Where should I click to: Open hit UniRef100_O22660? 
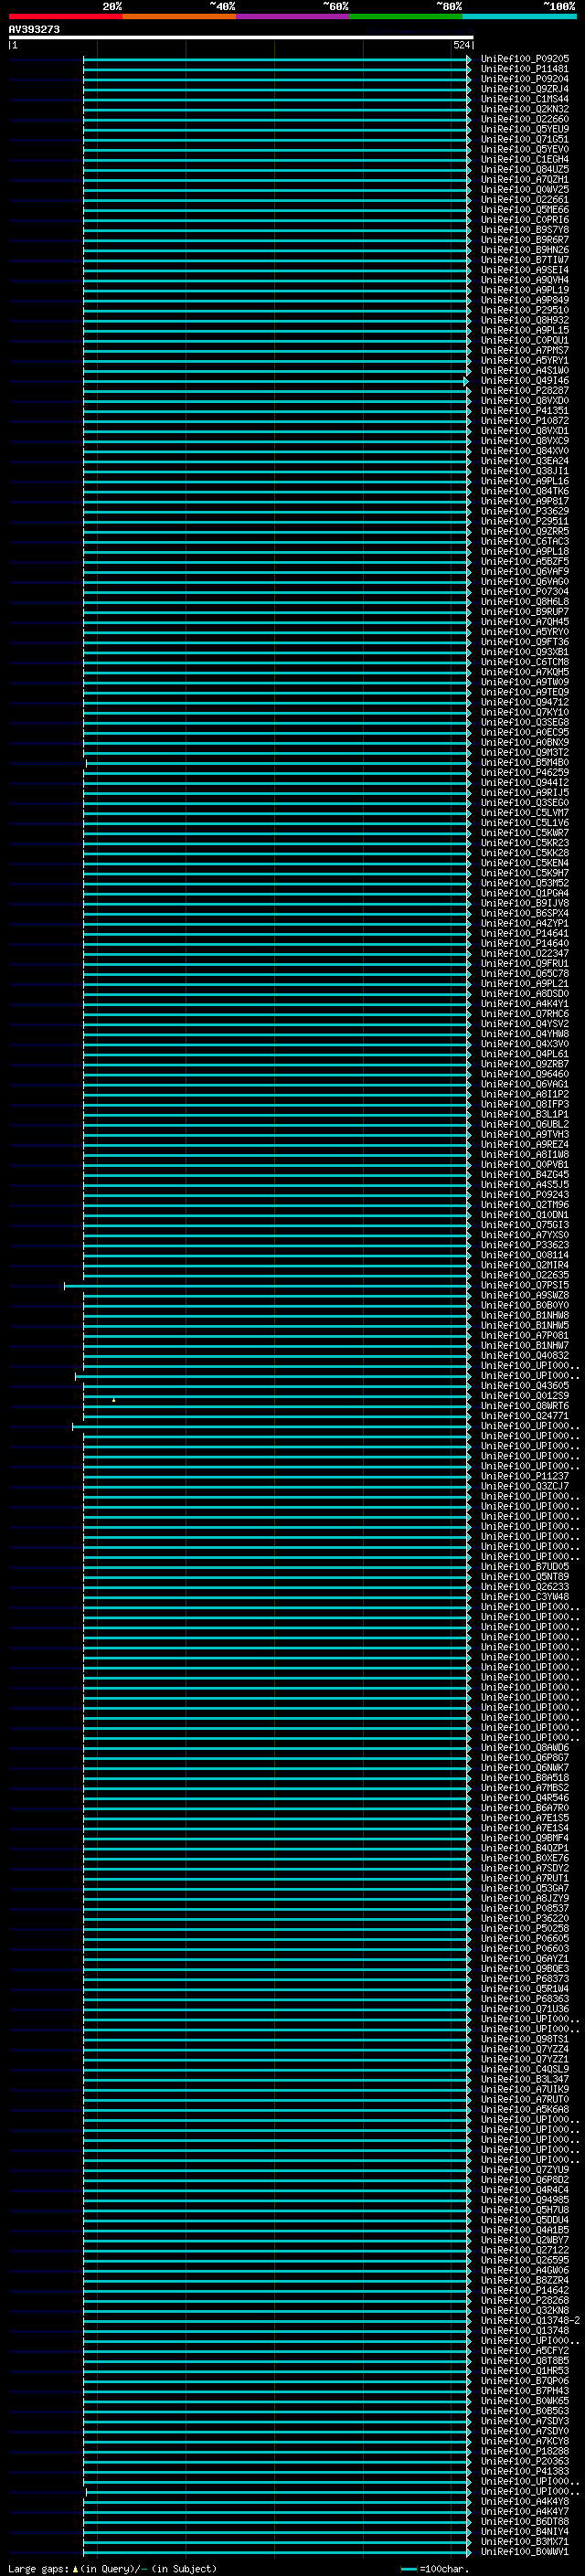(525, 119)
